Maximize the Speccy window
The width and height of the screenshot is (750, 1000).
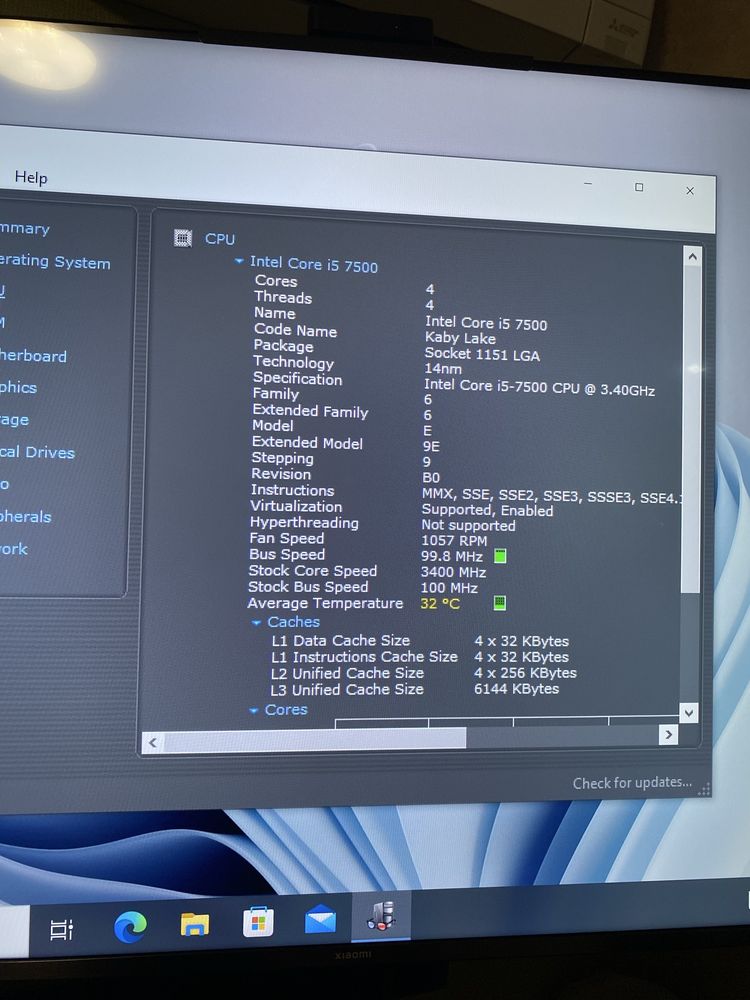[639, 187]
